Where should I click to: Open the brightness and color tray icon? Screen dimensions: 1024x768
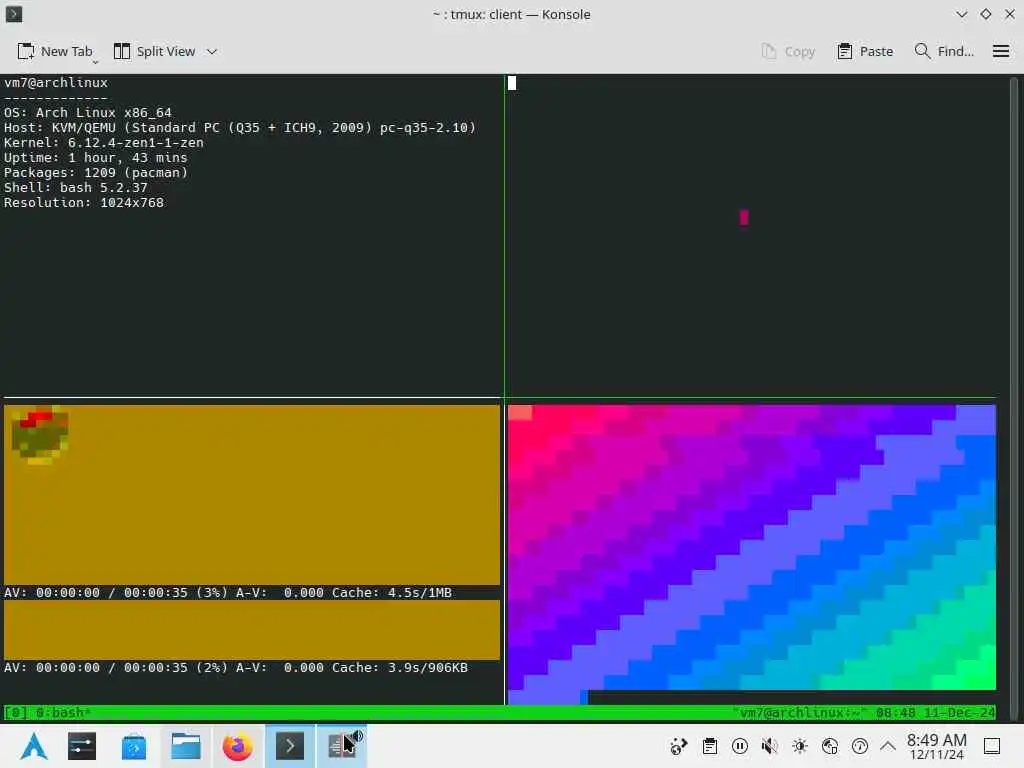point(800,746)
